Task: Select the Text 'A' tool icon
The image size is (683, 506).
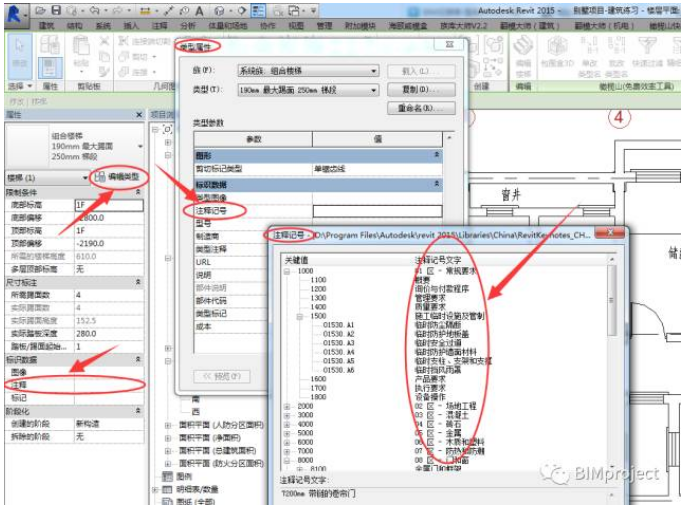Action: [x=199, y=11]
